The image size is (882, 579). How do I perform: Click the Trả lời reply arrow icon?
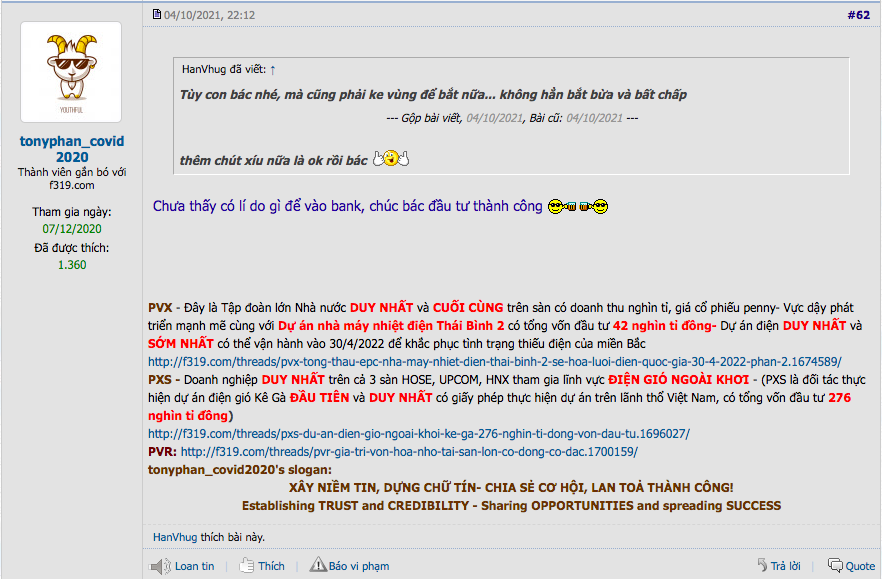point(762,565)
